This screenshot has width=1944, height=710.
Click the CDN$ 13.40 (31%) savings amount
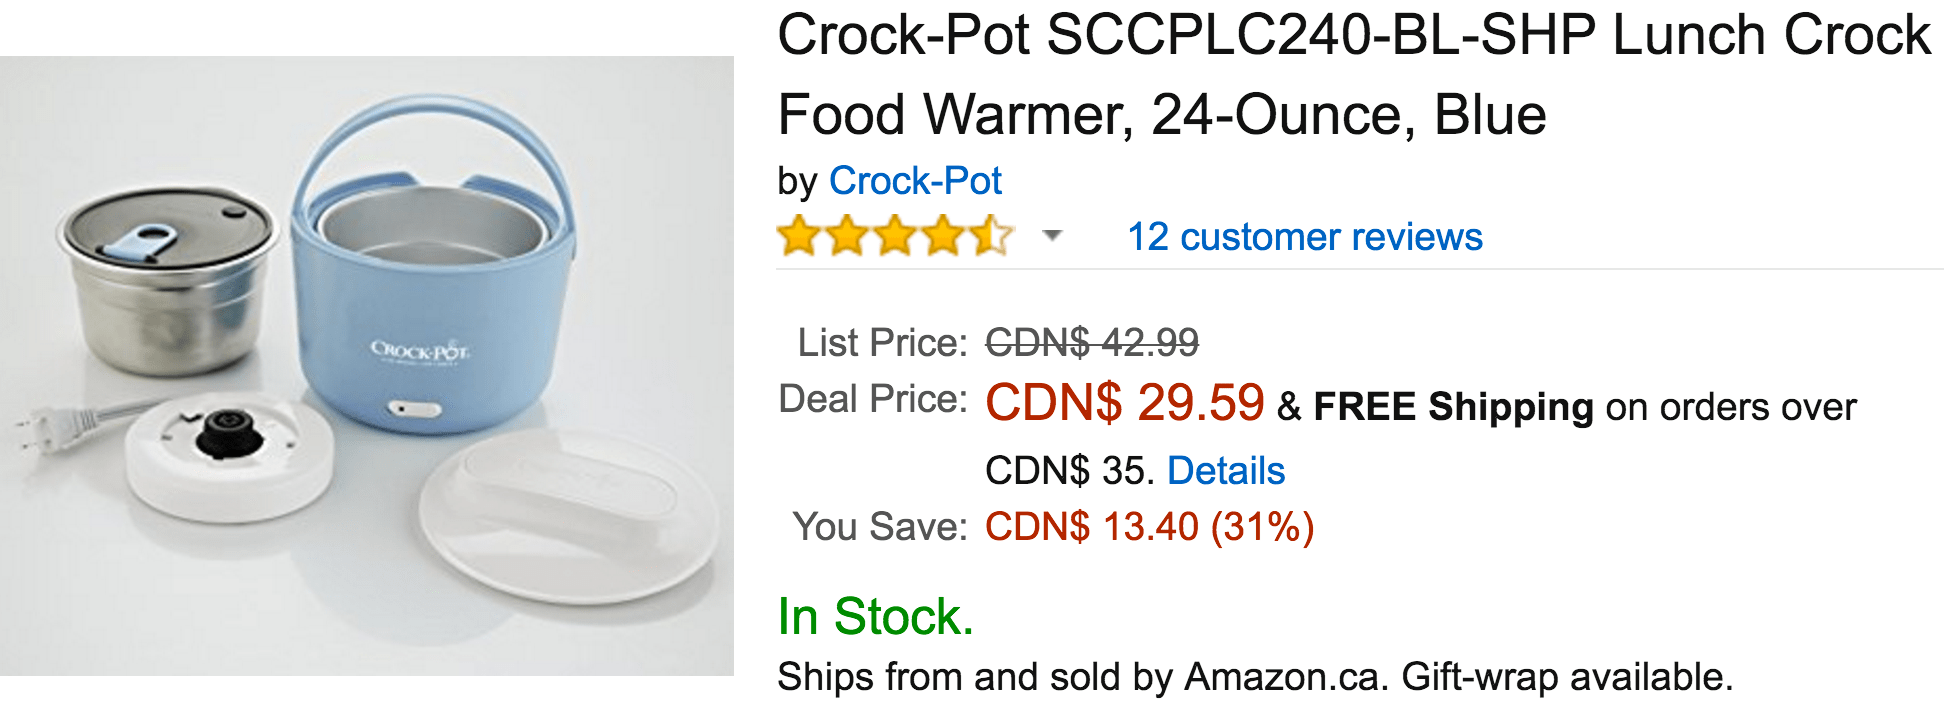click(1150, 527)
